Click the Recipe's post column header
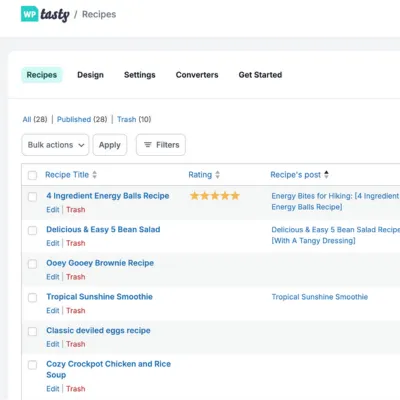 (295, 175)
